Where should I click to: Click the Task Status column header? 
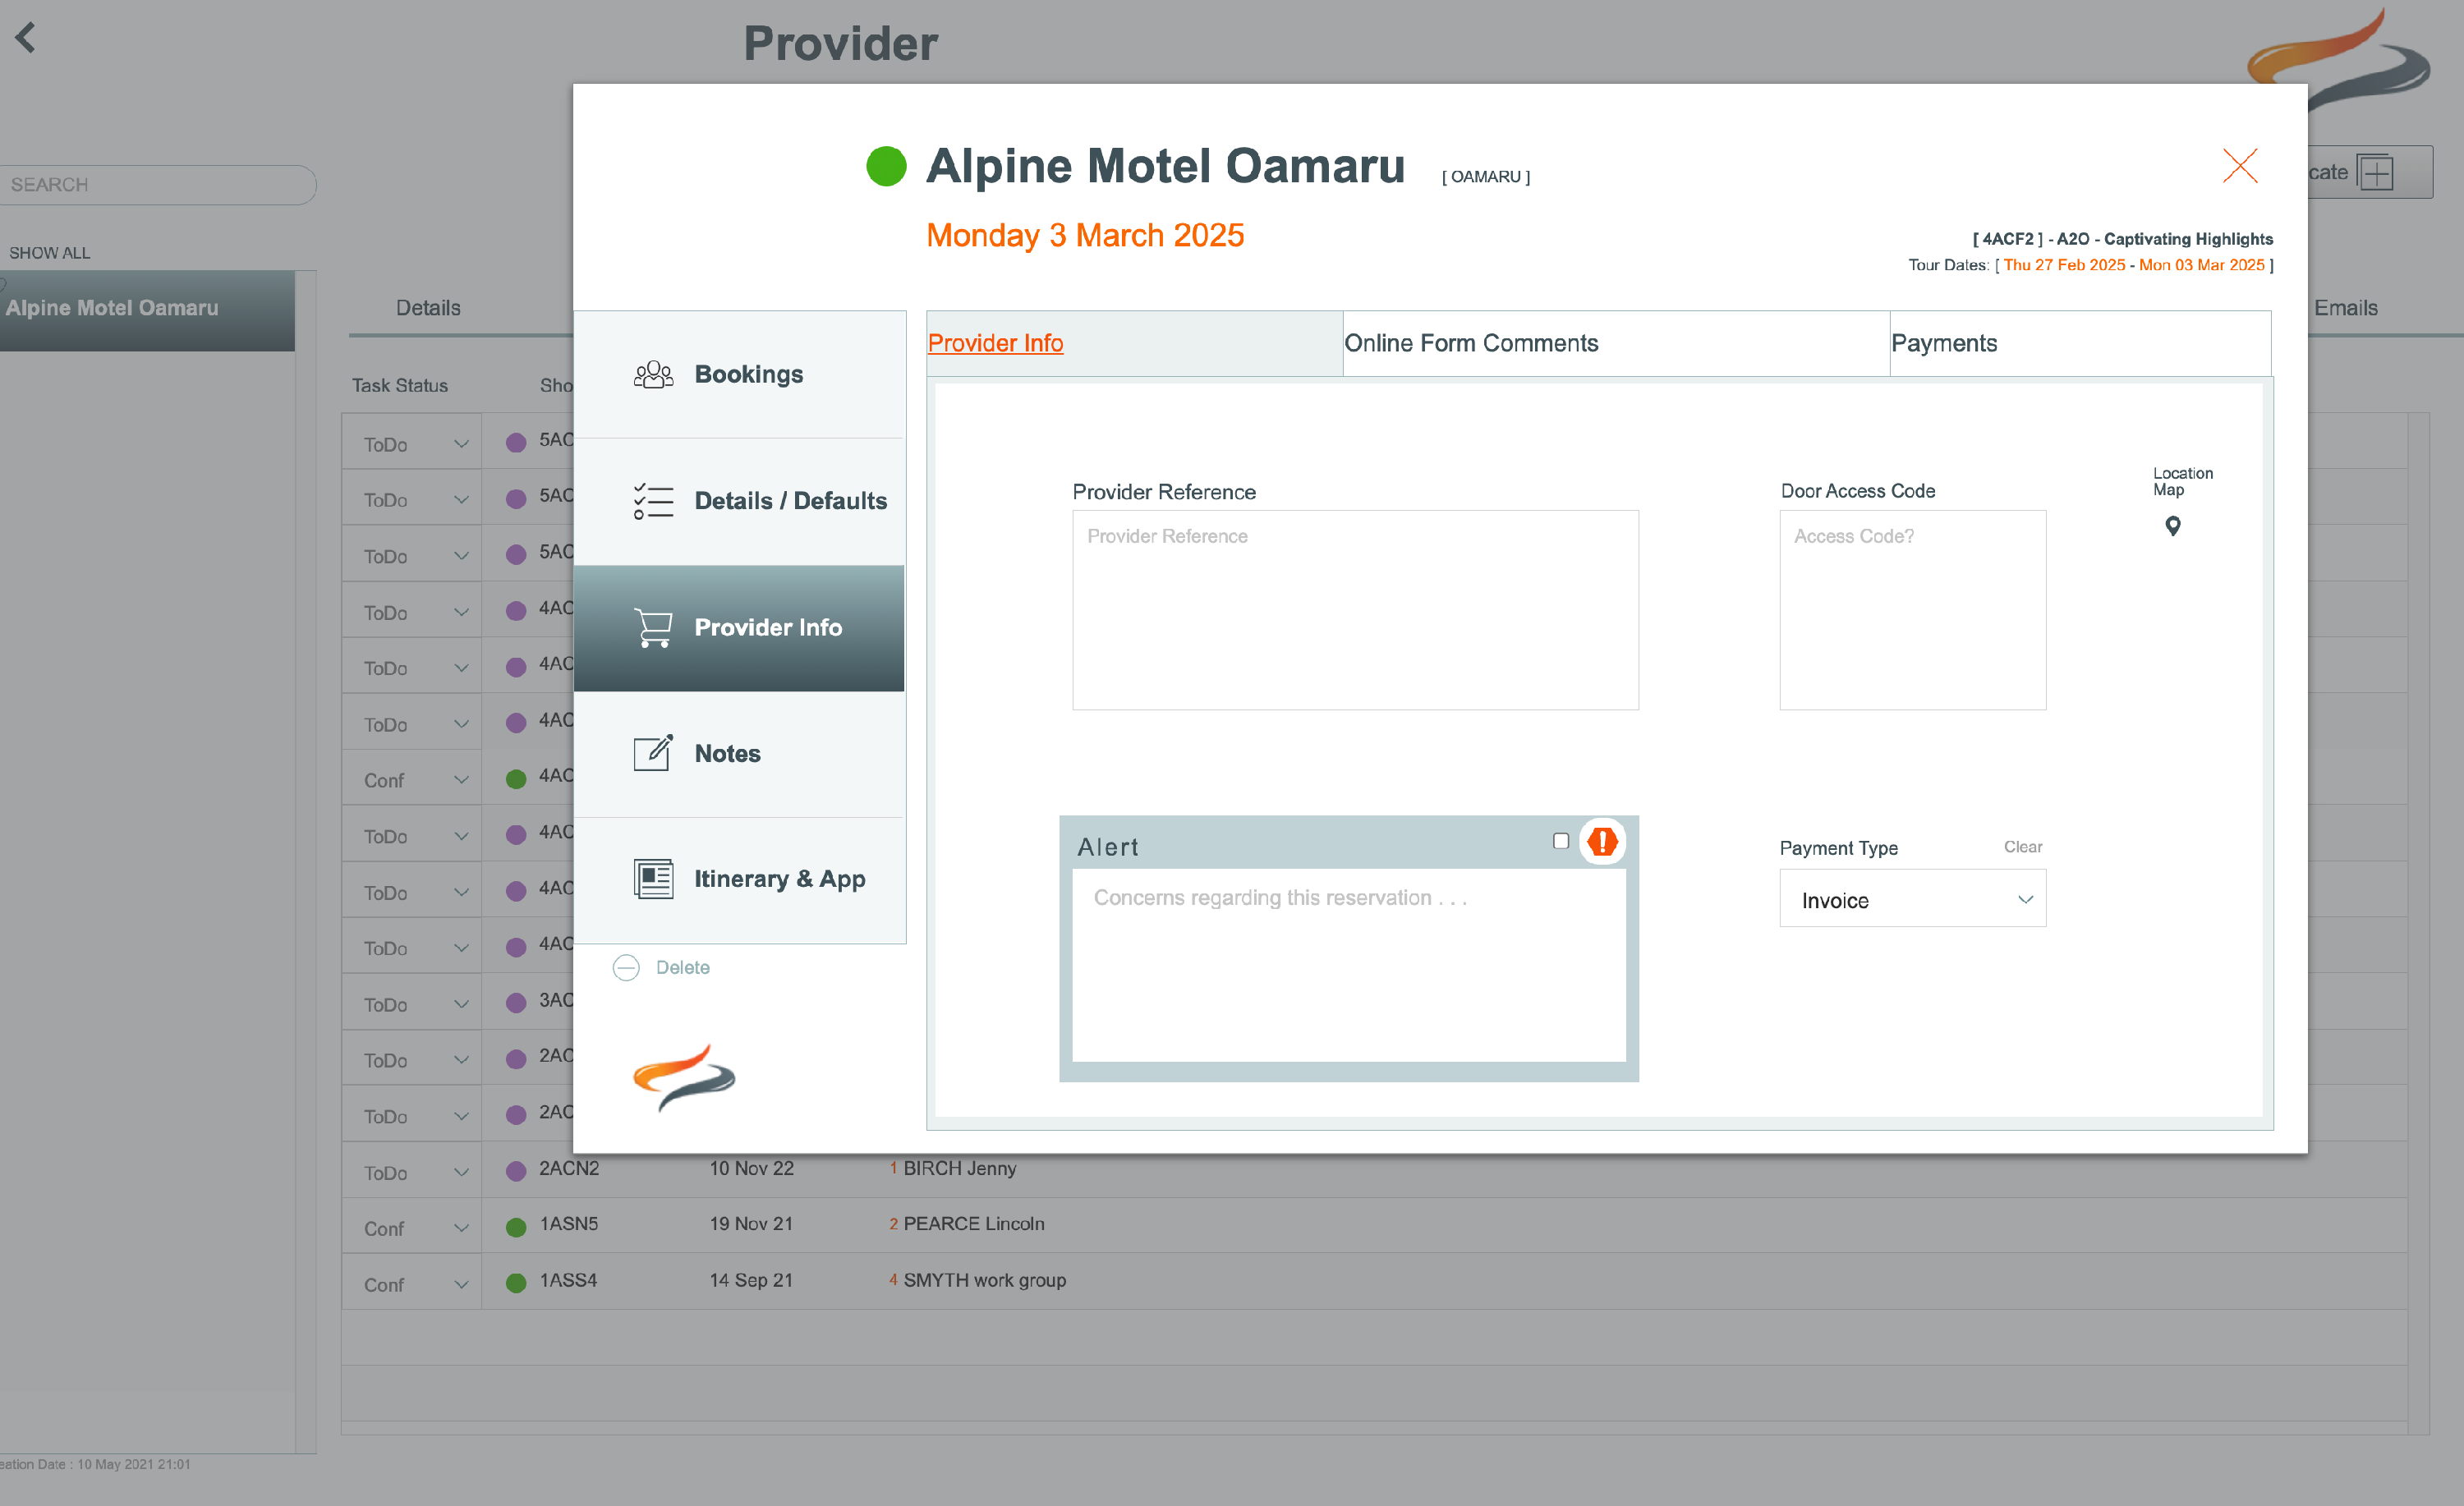click(x=399, y=385)
